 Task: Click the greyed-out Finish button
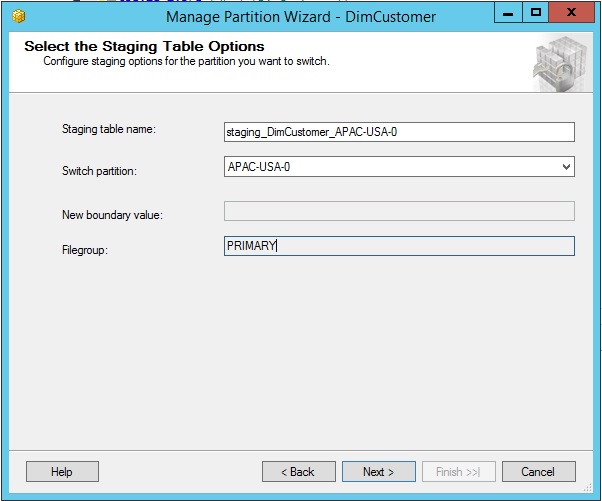pos(459,471)
